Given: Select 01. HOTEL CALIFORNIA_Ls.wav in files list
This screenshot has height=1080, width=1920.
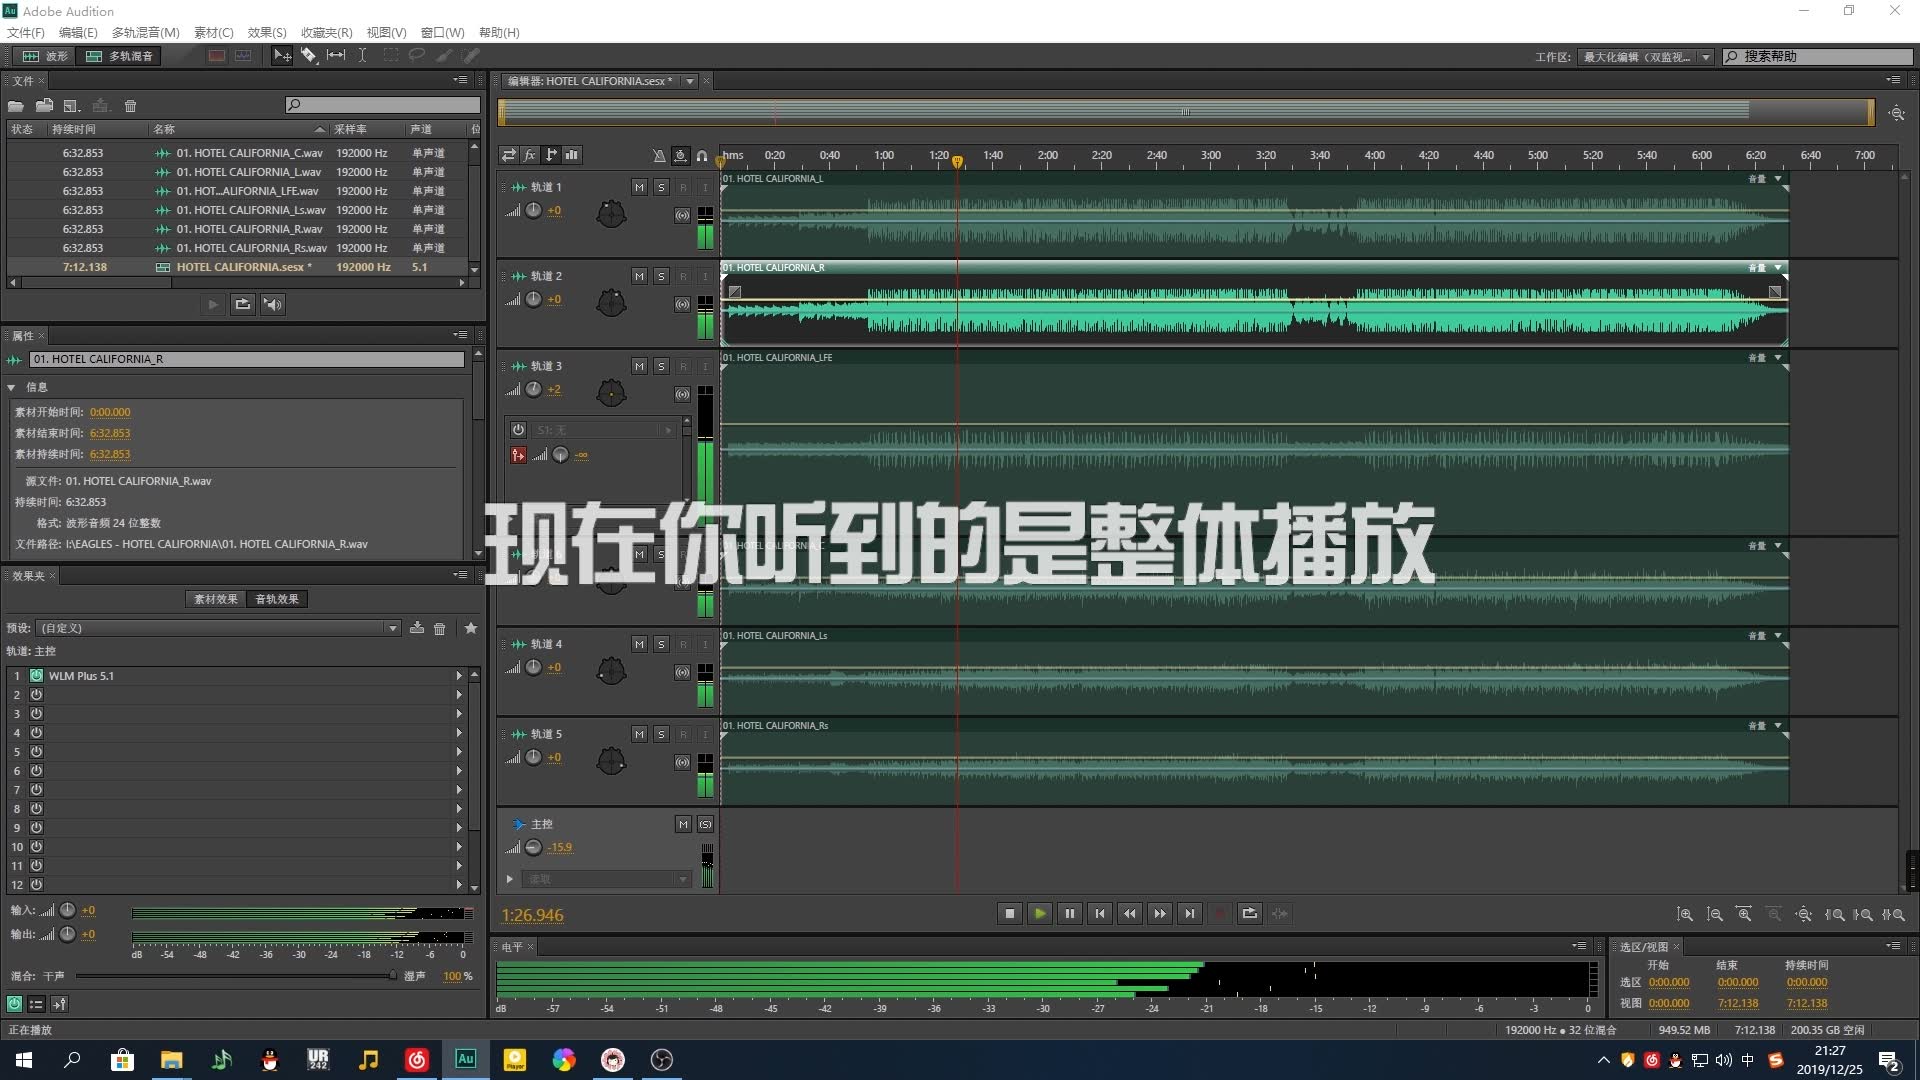Looking at the screenshot, I should (x=250, y=210).
